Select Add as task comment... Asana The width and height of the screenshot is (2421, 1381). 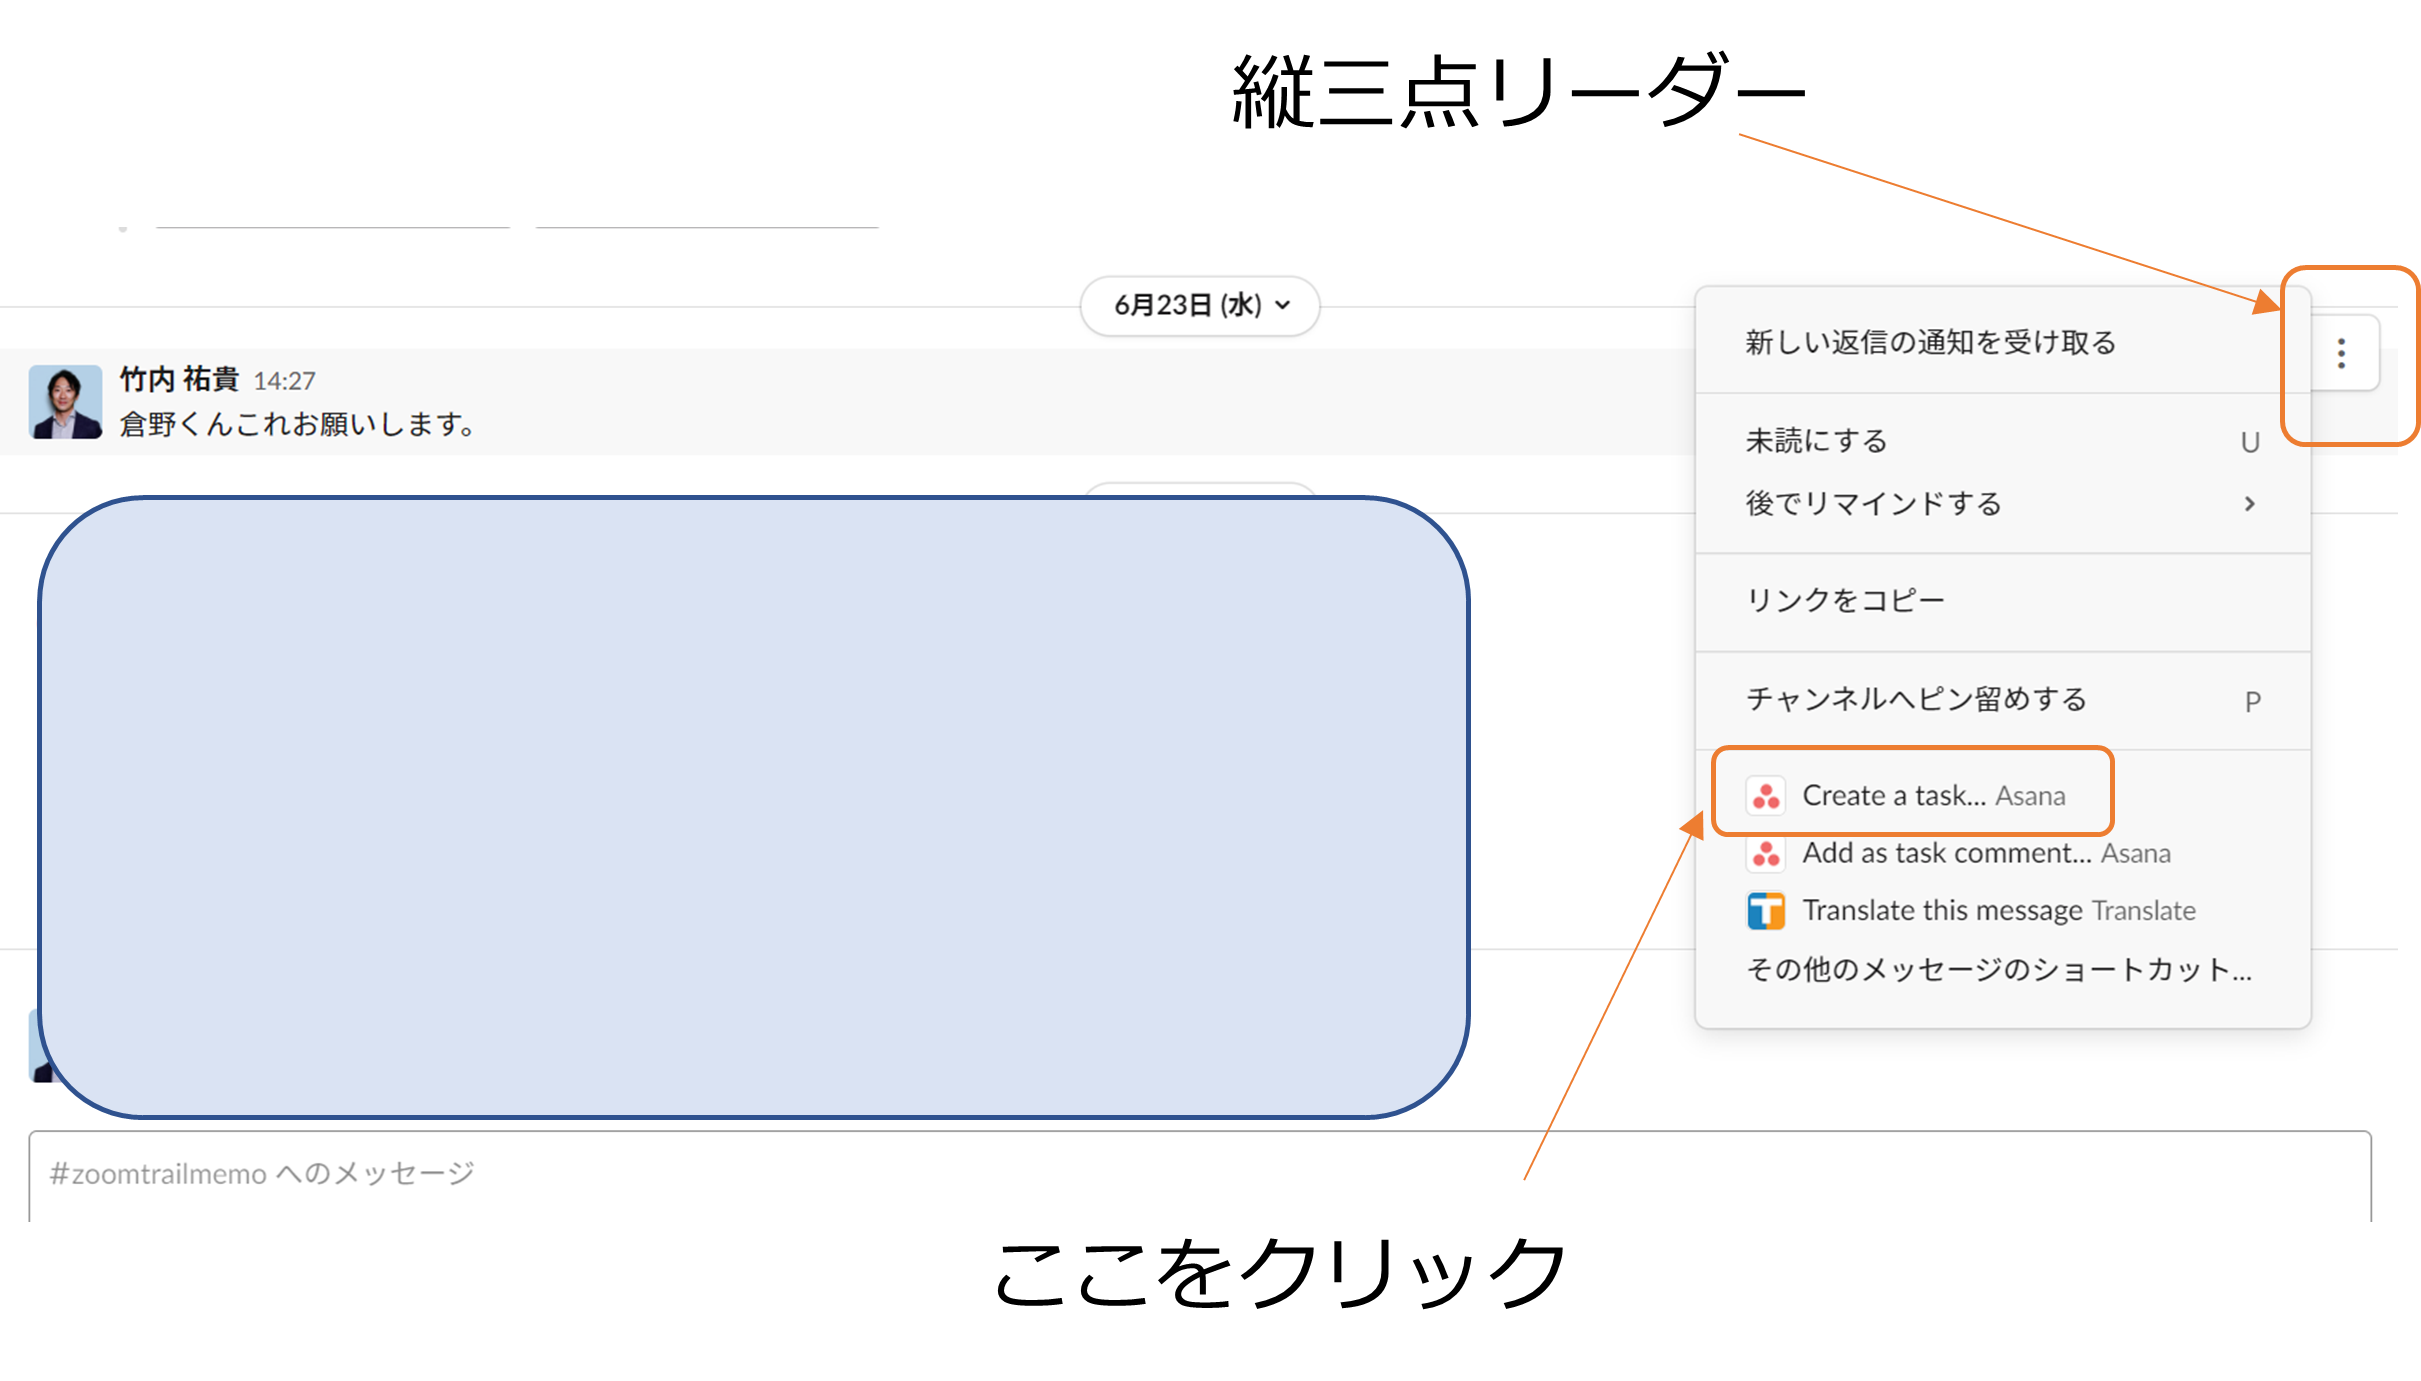coord(2003,853)
